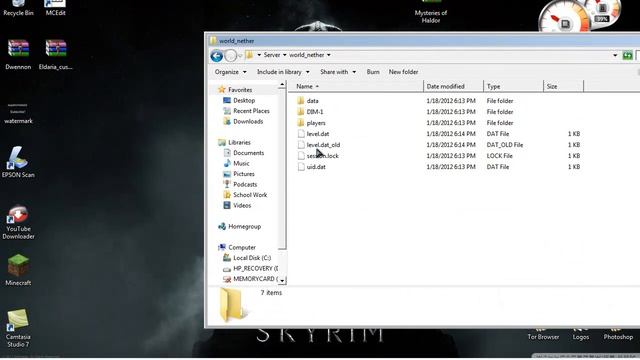
Task: Open the Organize menu
Action: coord(231,72)
